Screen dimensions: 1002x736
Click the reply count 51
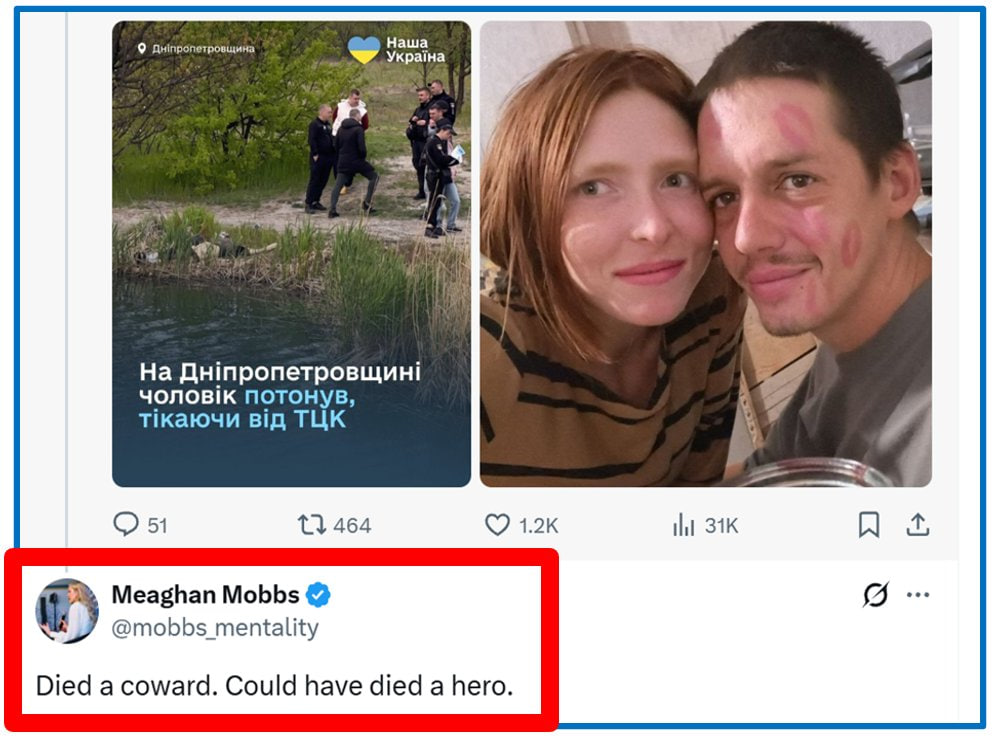tap(157, 526)
